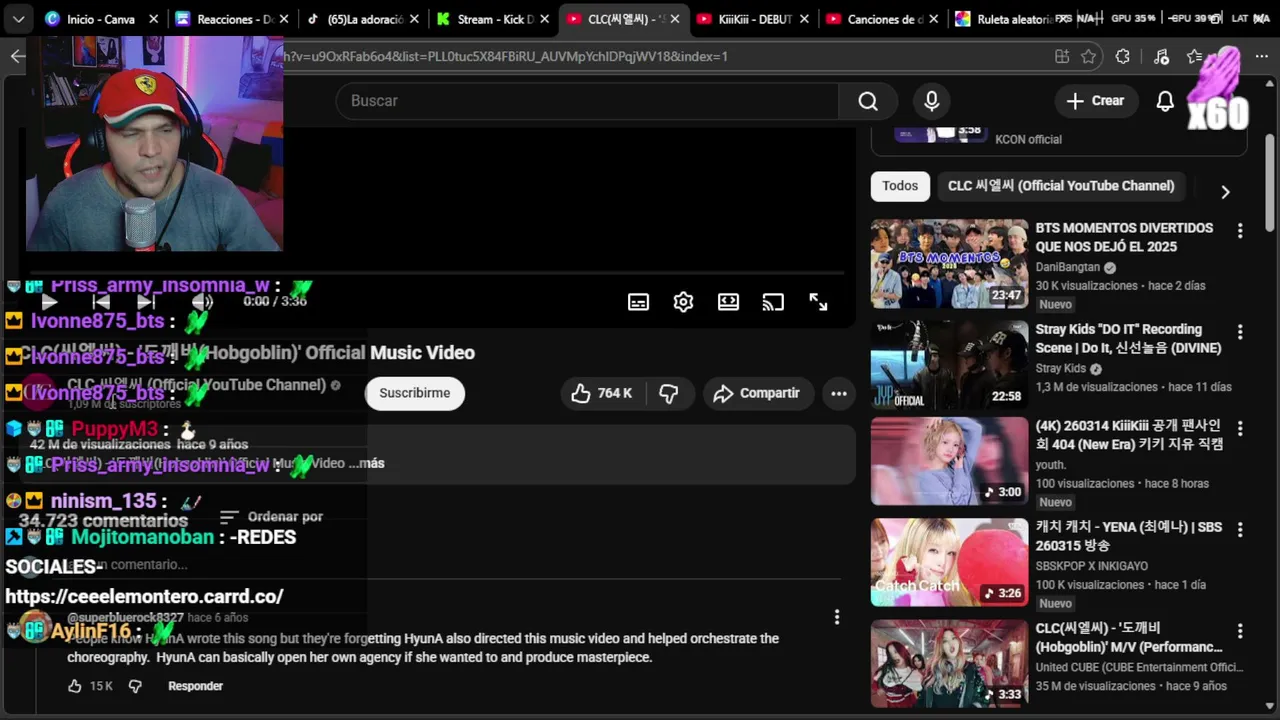
Task: Click the browser address bar URL
Action: pos(505,57)
